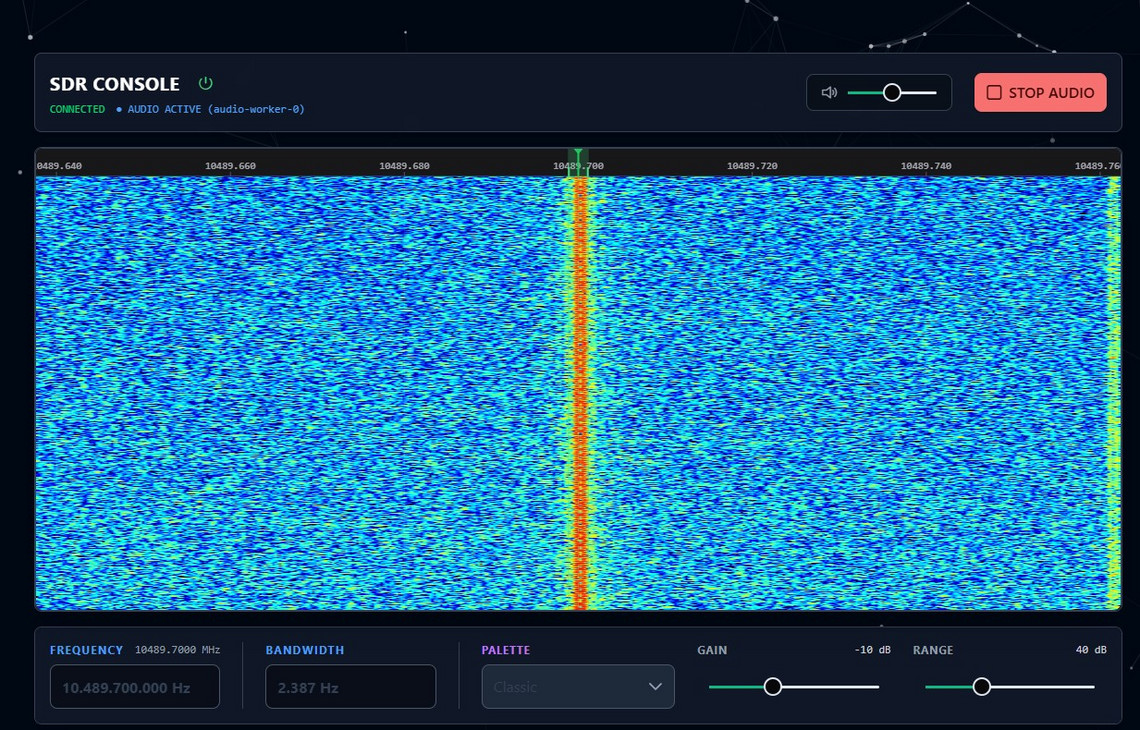Click the Gain slider handle
Viewport: 1140px width, 730px height.
point(772,687)
